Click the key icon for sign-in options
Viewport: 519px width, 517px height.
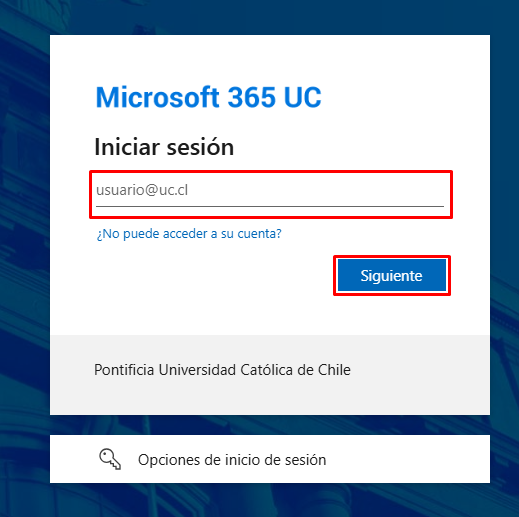point(110,459)
